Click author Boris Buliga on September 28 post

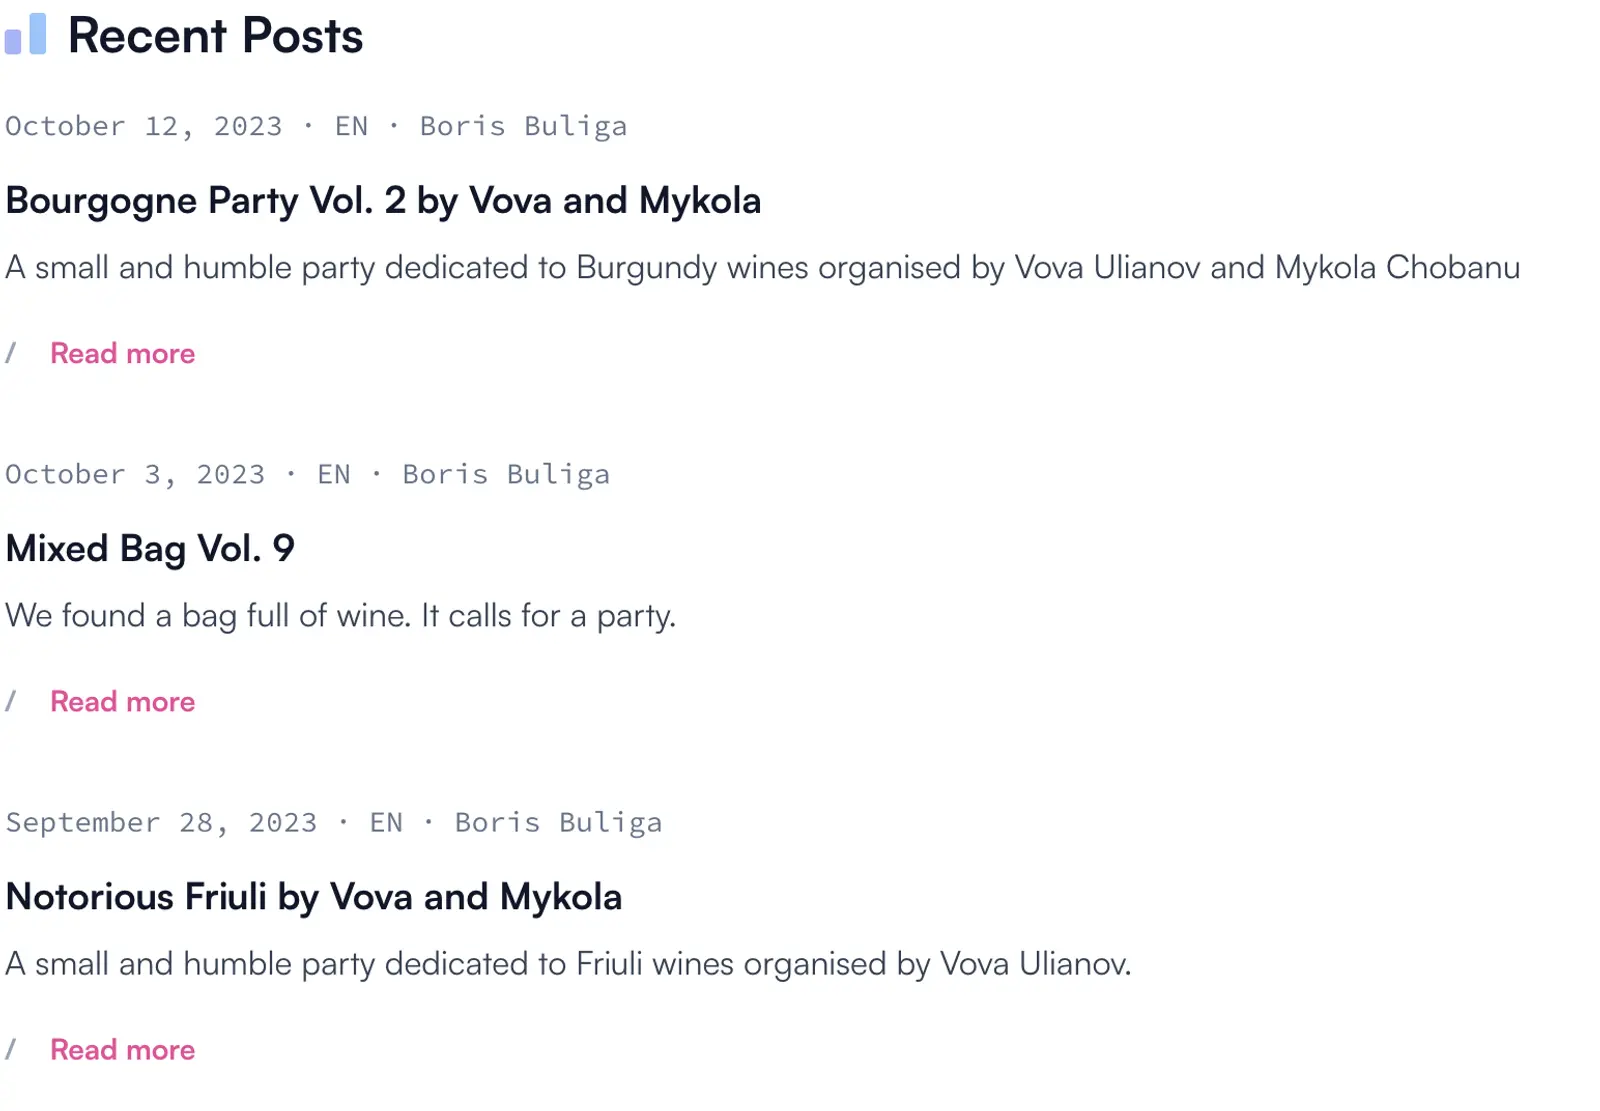558,823
